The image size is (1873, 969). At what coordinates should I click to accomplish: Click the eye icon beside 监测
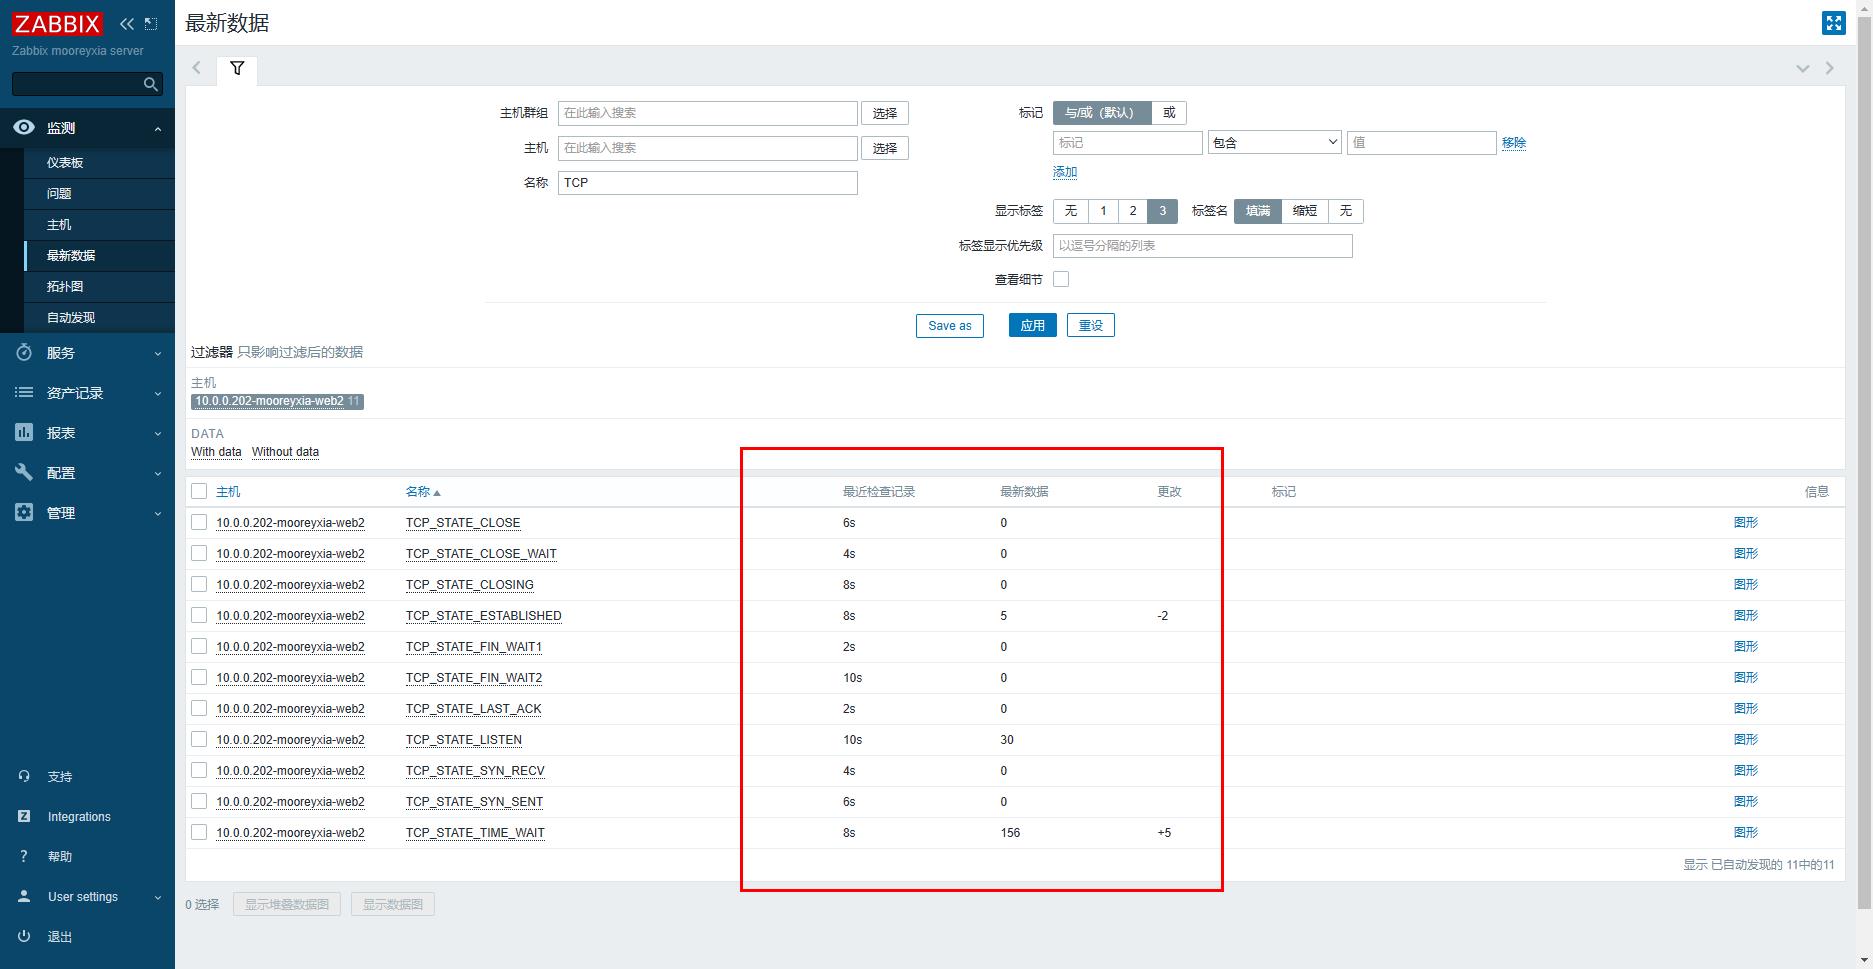point(24,127)
